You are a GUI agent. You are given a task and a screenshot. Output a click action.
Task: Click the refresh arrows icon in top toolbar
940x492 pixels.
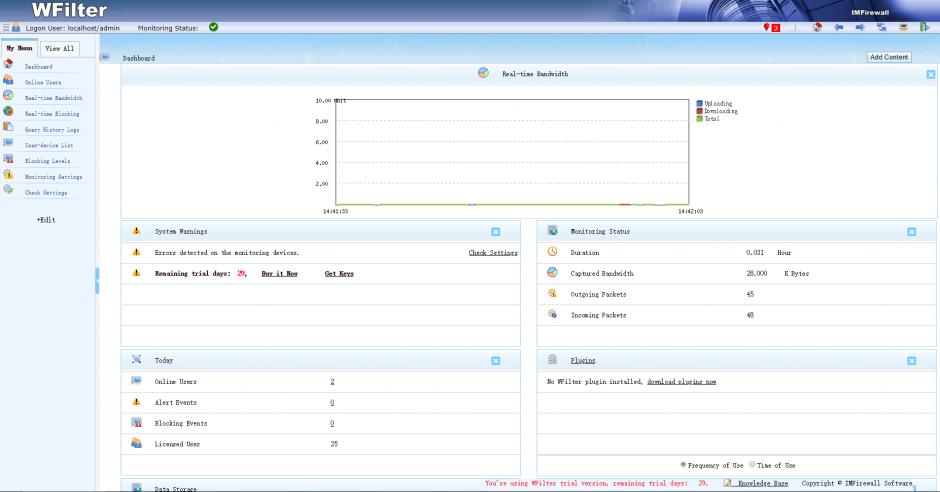click(881, 27)
